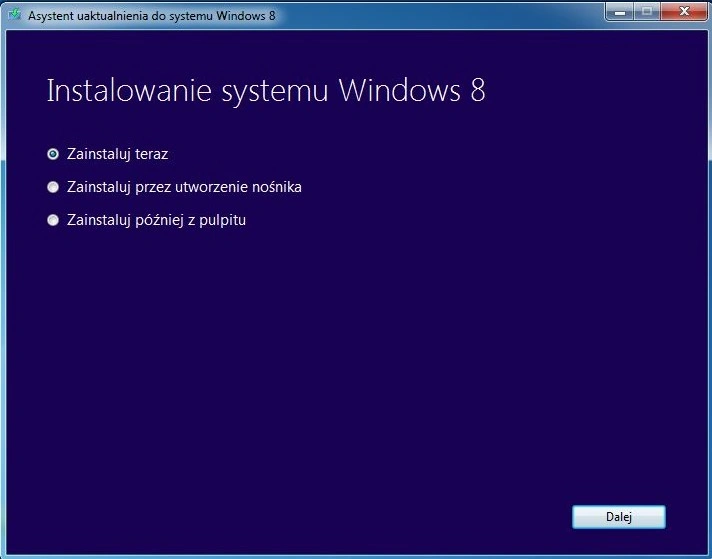Screen dimensions: 712x559
Task: Click the Upgrade Assistant icon in title bar
Action: coord(15,15)
